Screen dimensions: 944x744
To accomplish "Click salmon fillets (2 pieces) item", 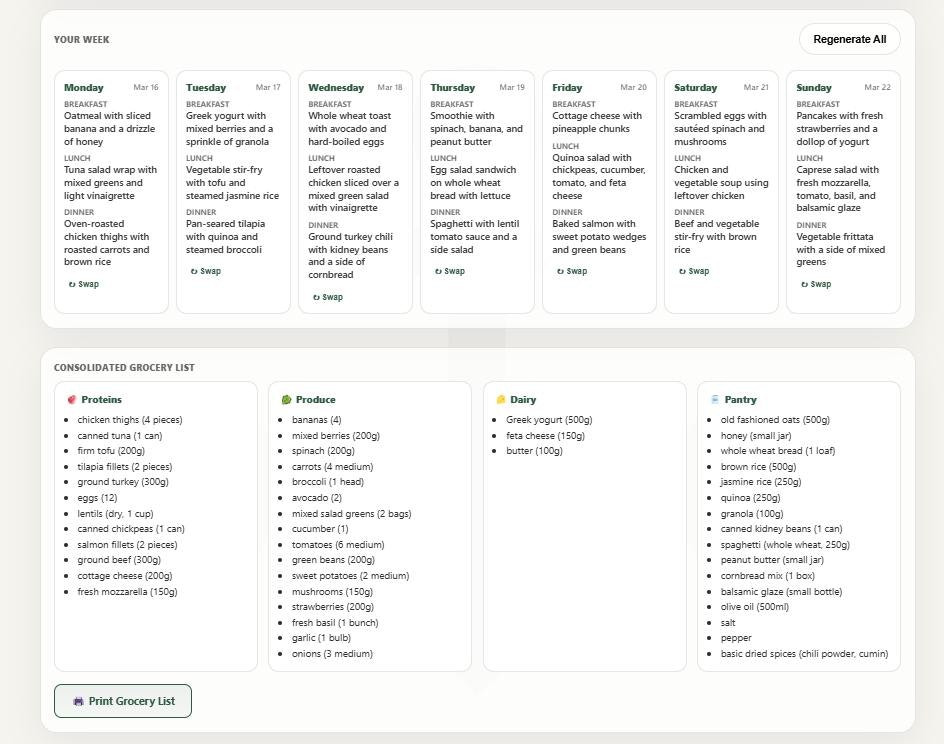I will tap(128, 545).
